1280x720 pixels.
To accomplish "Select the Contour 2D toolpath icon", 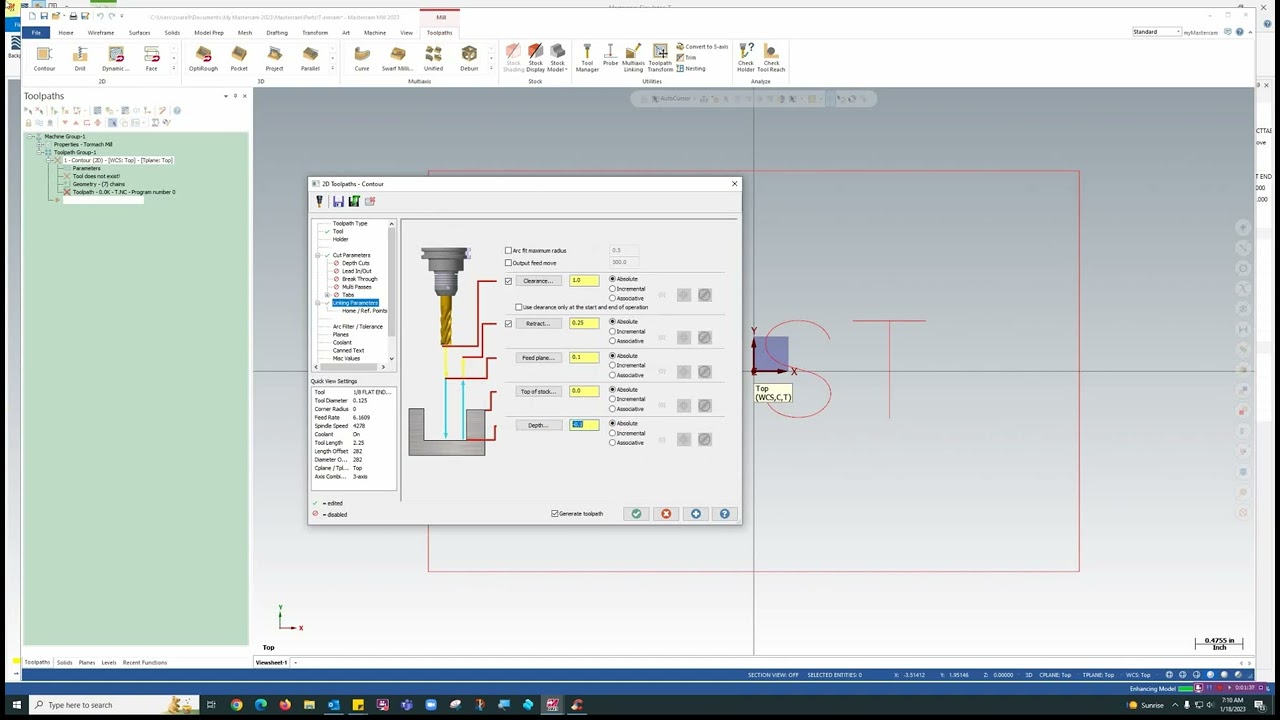I will [44, 58].
